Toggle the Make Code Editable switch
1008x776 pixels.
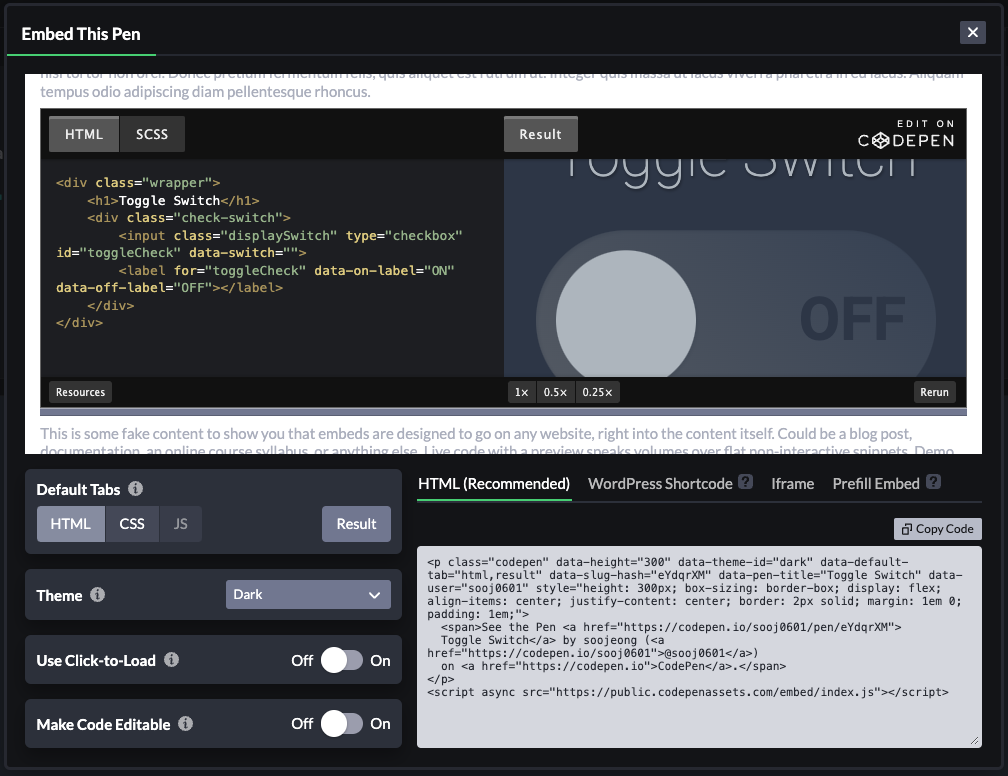click(x=342, y=724)
